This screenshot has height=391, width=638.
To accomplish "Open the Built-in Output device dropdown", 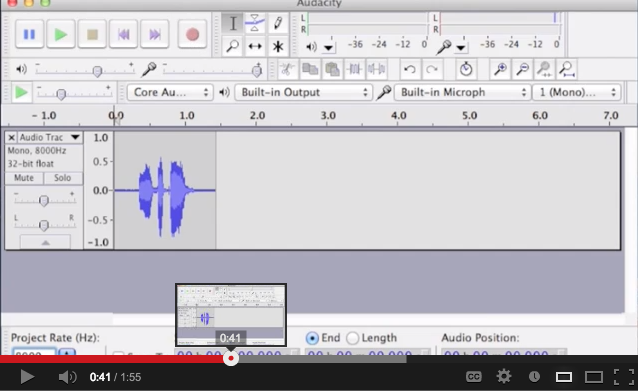I will click(x=304, y=92).
